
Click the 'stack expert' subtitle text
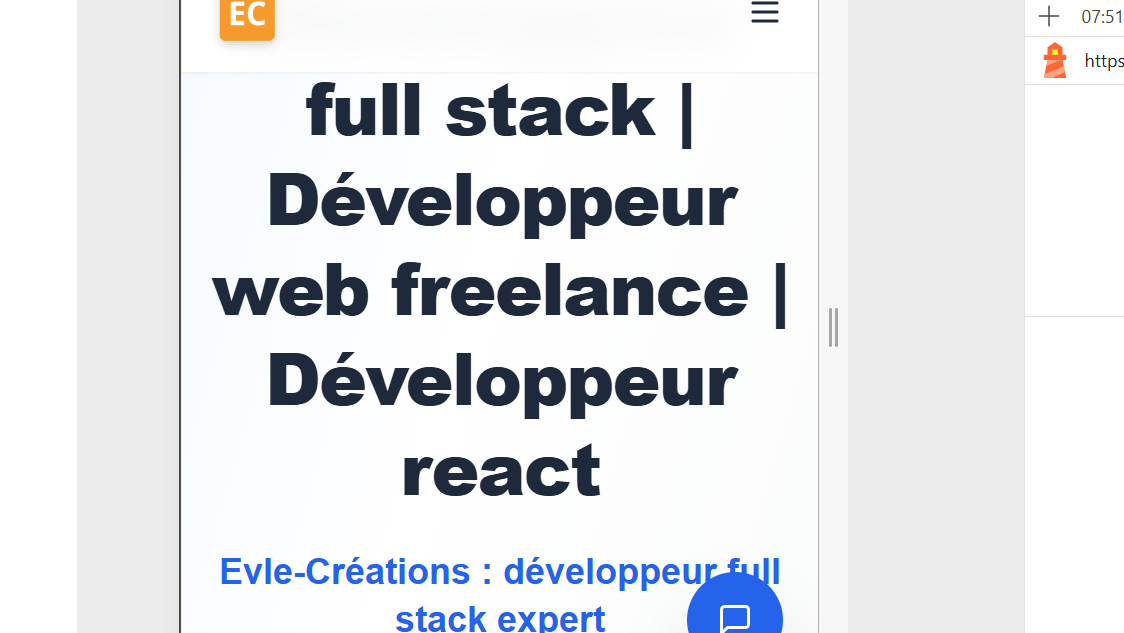click(x=499, y=617)
